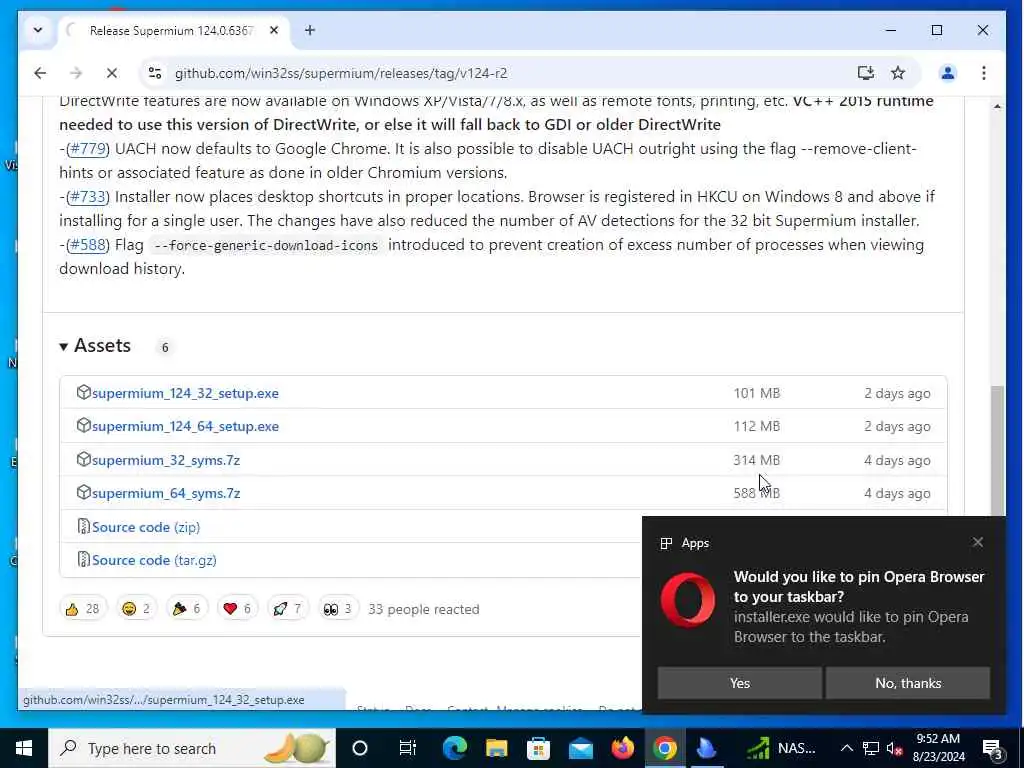1024x768 pixels.
Task: Click the 314 MB size text
Action: tap(756, 460)
